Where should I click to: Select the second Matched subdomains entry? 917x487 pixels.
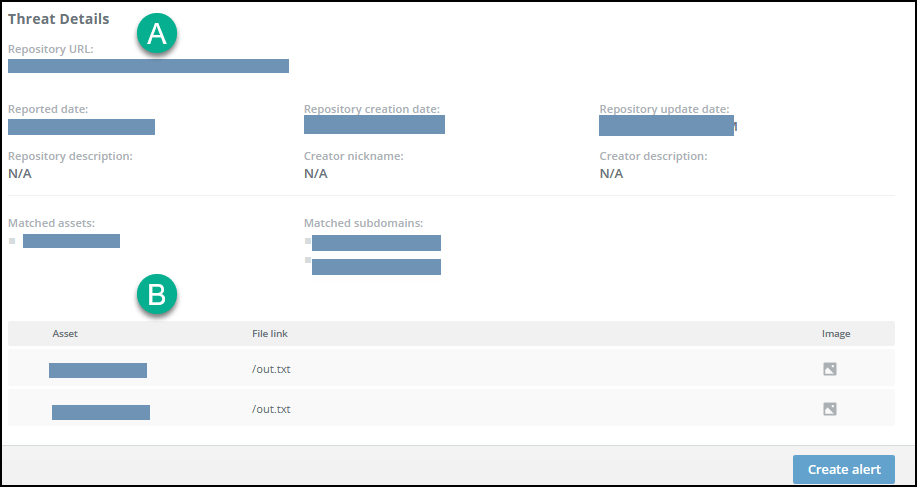376,266
